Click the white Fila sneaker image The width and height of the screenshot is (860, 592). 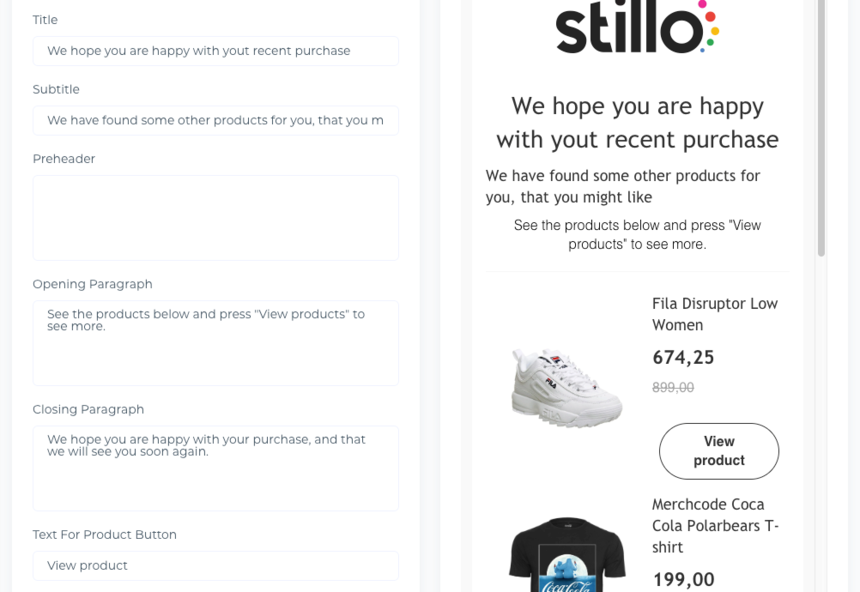click(x=566, y=386)
